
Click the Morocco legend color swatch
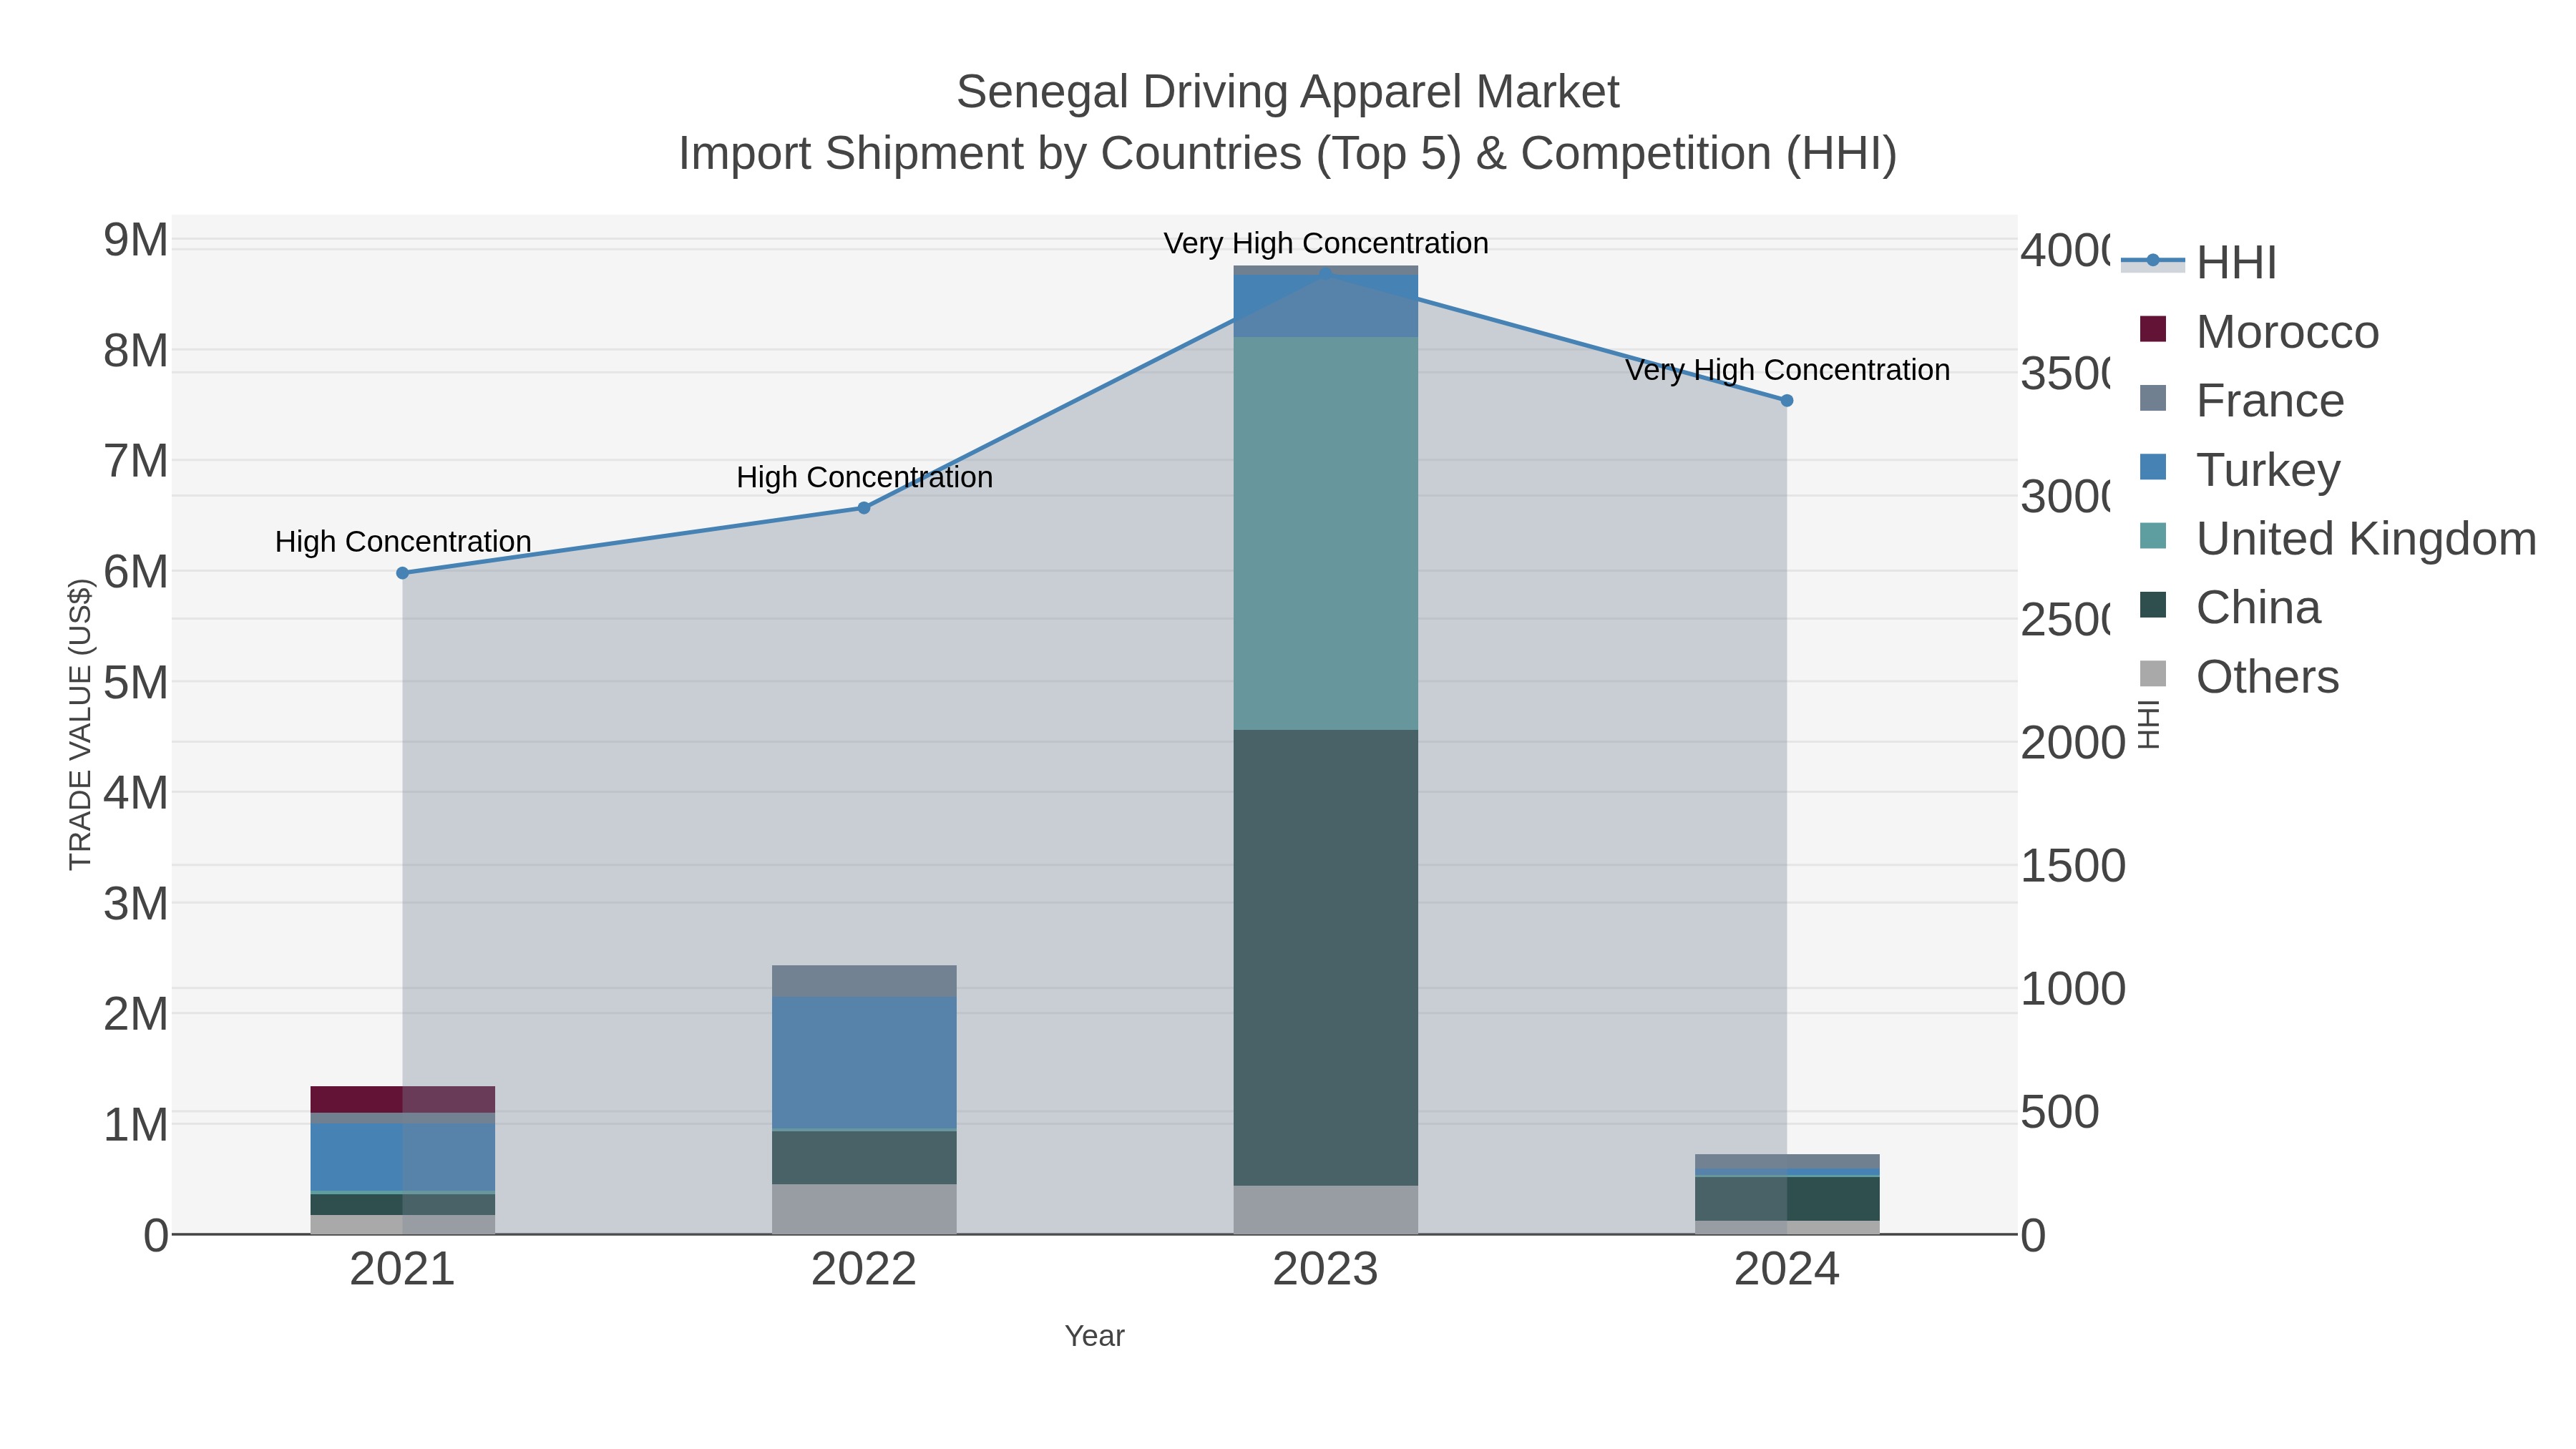coord(2153,329)
